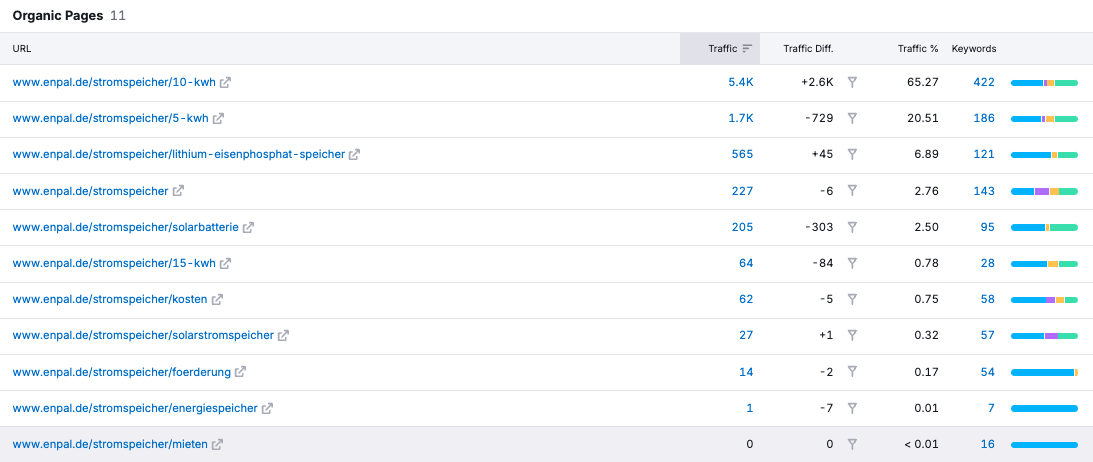Click the Traffic Diff. column header

[x=807, y=48]
